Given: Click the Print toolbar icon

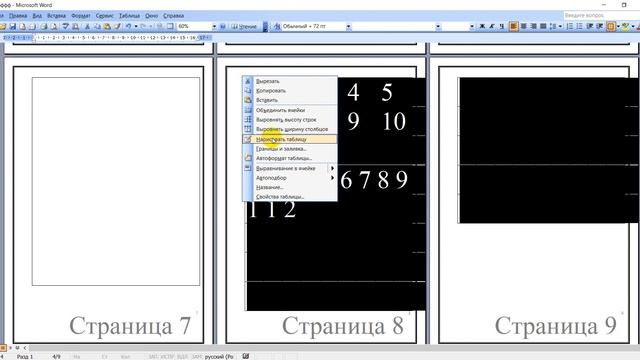Looking at the screenshot, I should [43, 27].
